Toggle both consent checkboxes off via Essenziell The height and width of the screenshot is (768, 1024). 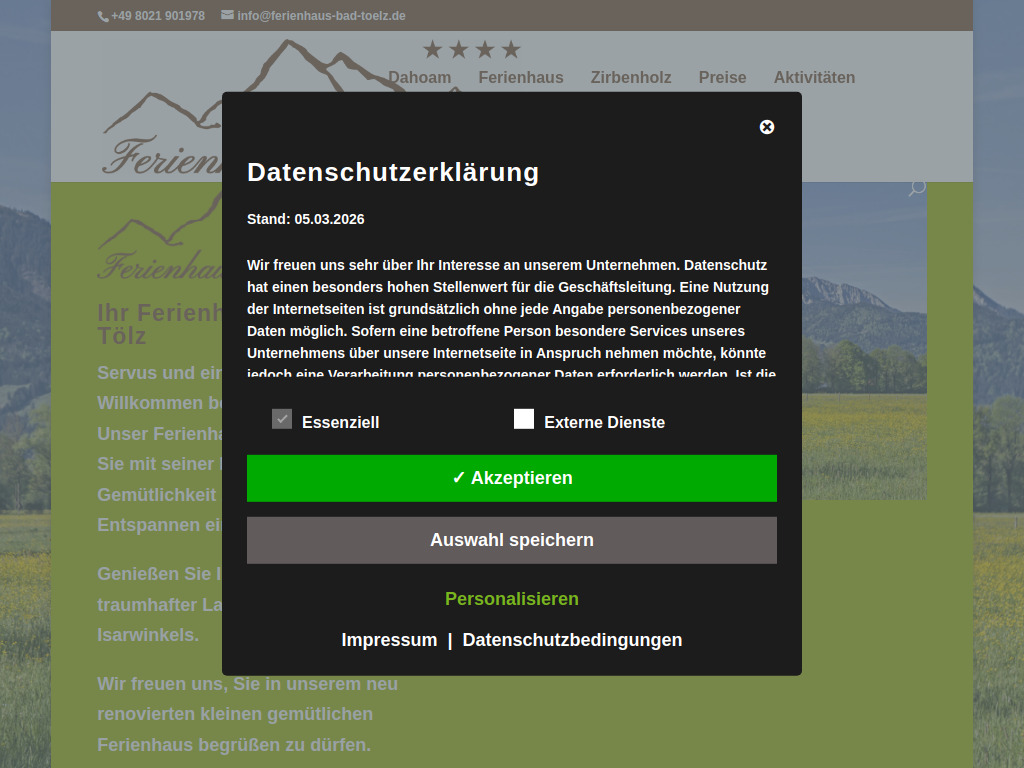point(281,419)
